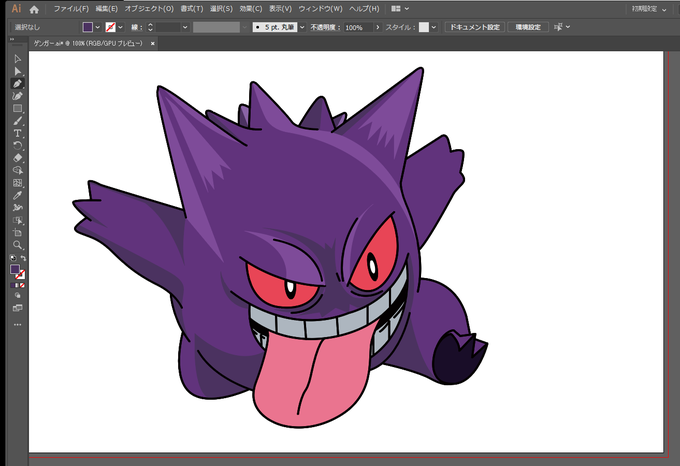Reset to default fill and stroke
The image size is (680, 466).
tap(13, 258)
